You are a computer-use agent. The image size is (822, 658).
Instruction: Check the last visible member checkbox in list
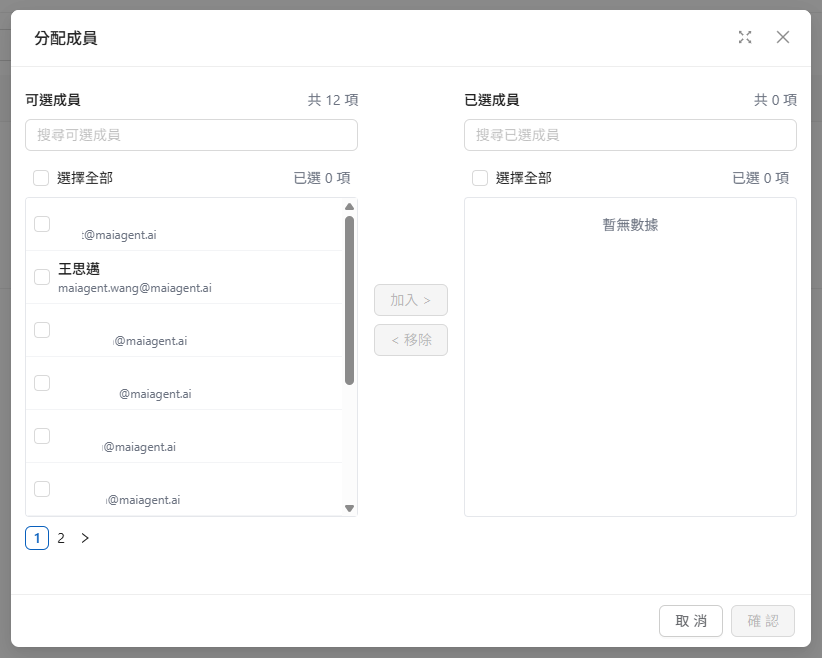click(42, 489)
